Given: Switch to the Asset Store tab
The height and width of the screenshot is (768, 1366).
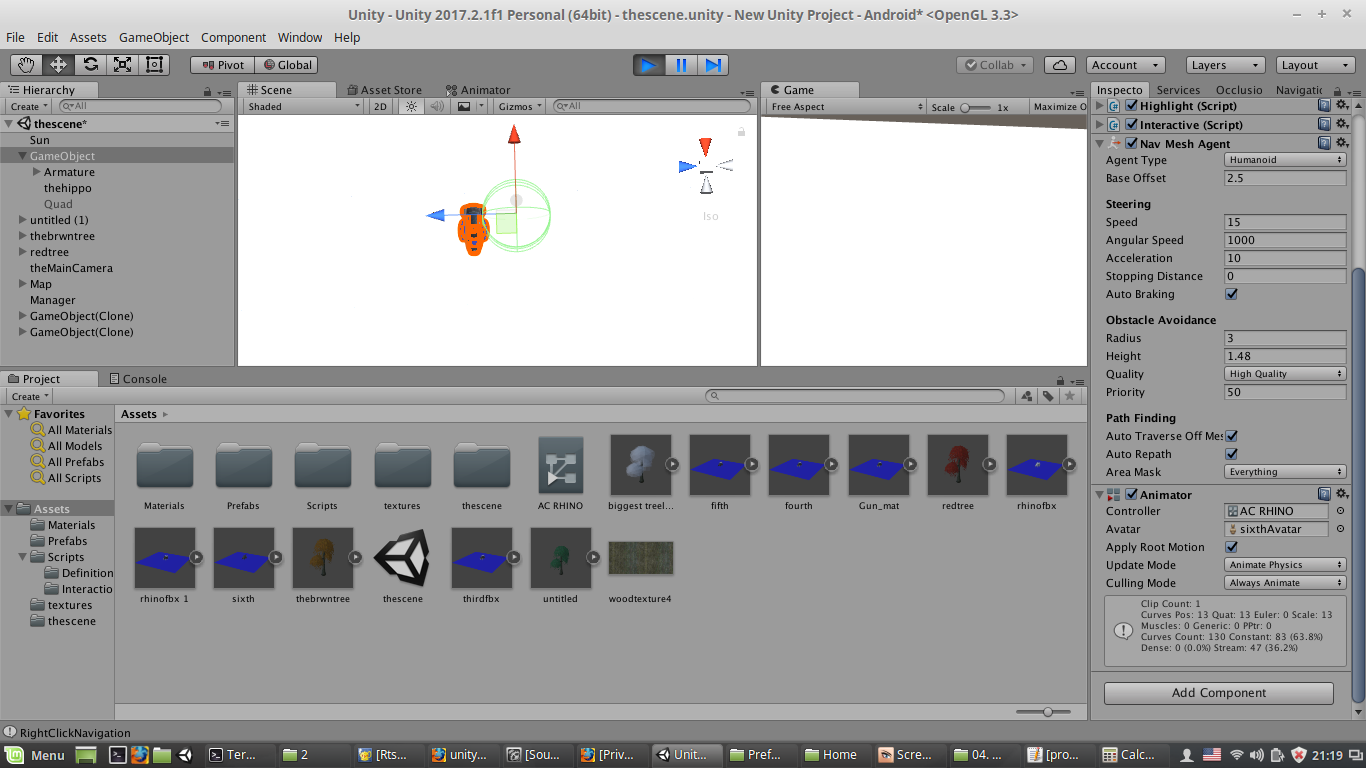Looking at the screenshot, I should 384,90.
